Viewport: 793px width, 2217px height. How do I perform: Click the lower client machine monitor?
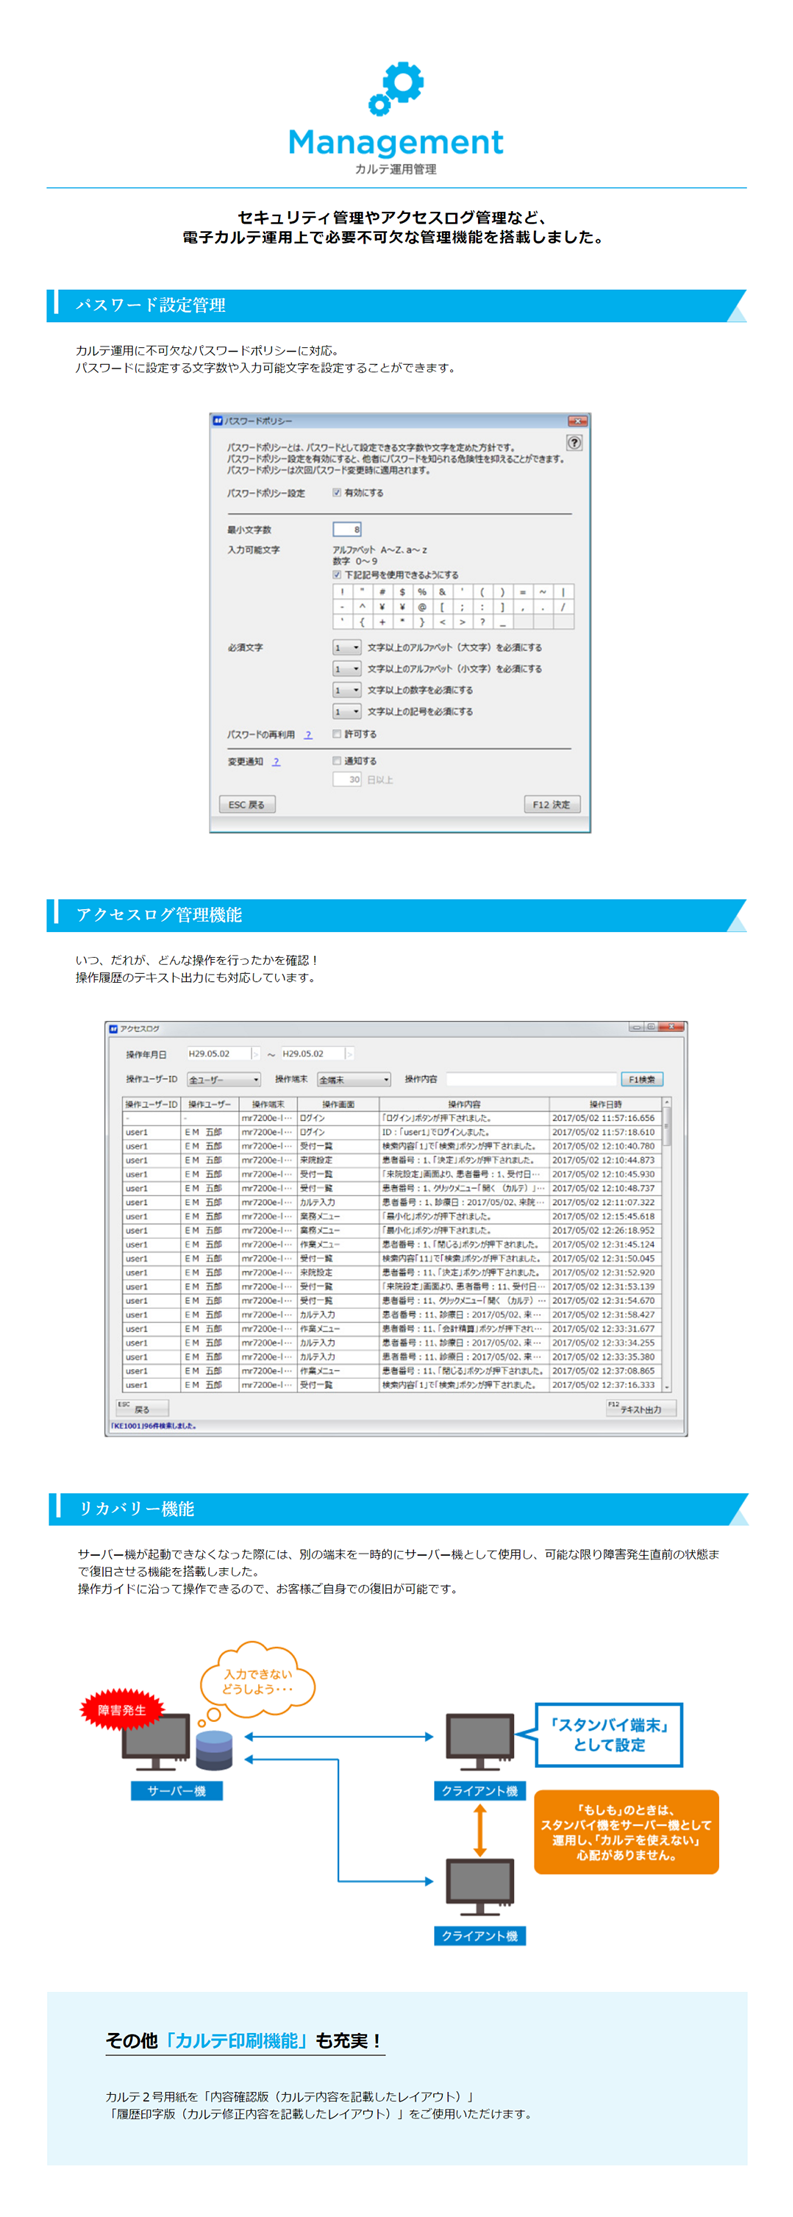click(480, 1888)
